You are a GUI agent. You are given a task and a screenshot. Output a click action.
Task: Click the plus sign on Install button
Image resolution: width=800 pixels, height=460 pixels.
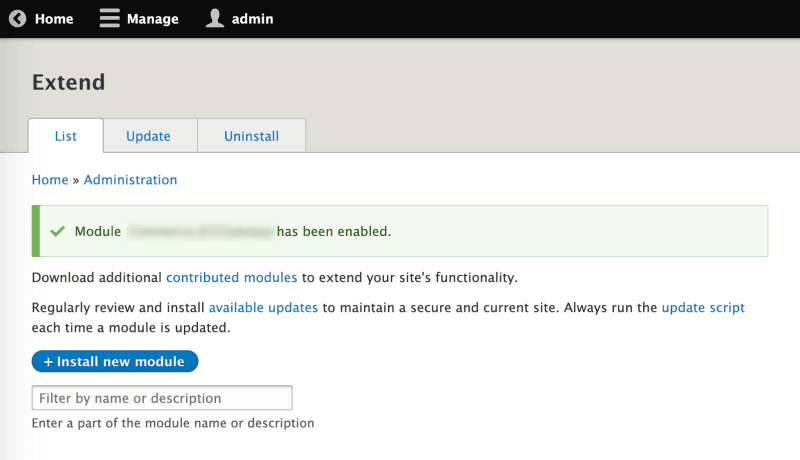tap(48, 361)
